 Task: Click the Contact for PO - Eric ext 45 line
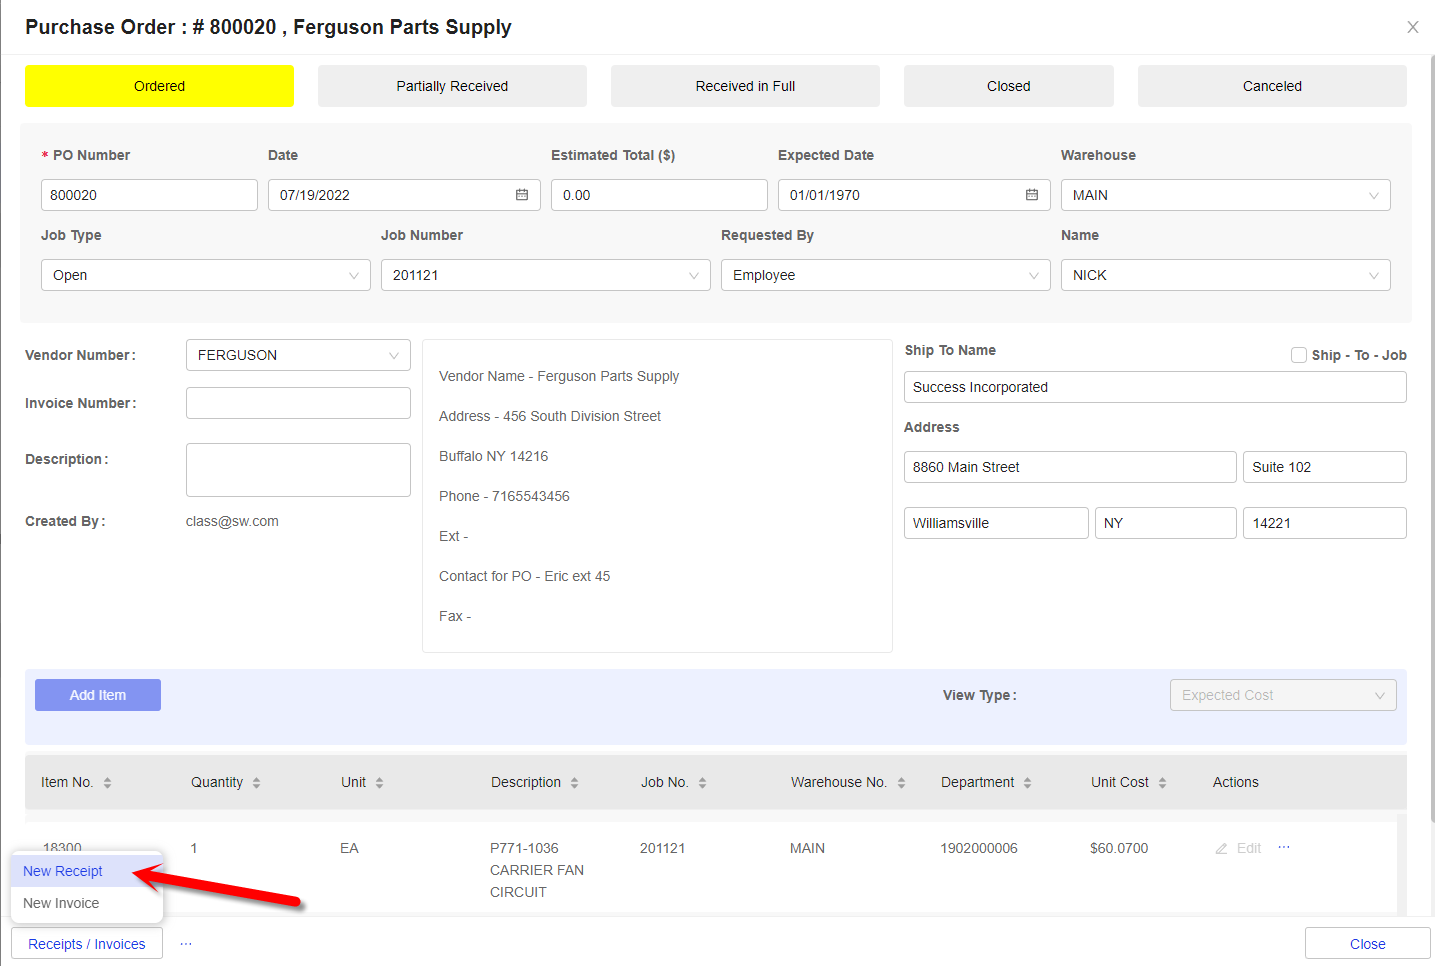524,576
